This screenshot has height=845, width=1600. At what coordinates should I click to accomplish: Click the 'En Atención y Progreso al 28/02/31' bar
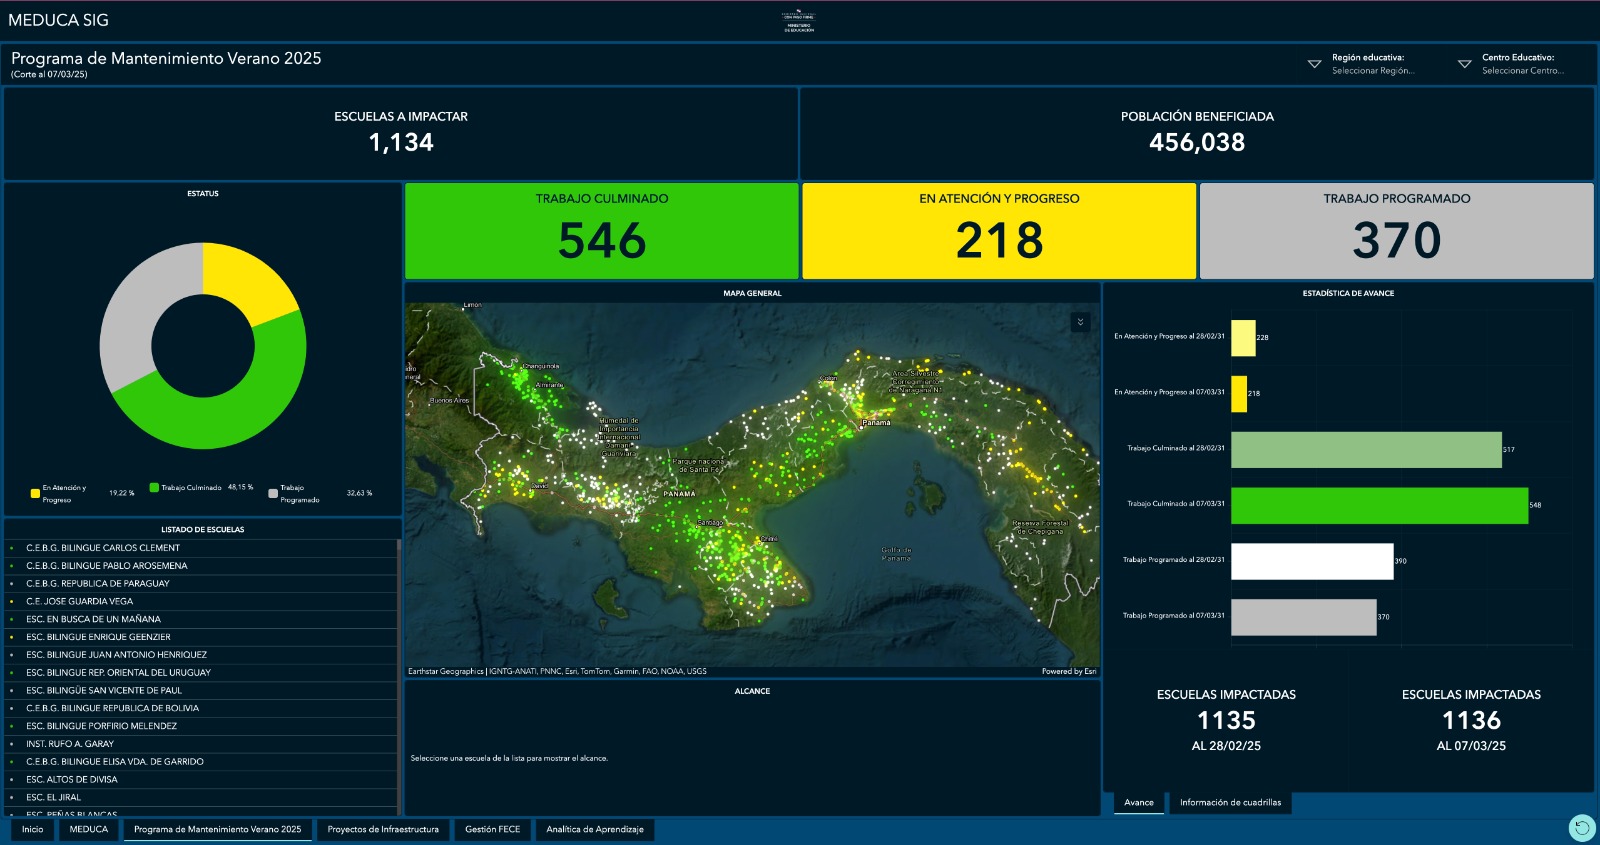(x=1243, y=338)
